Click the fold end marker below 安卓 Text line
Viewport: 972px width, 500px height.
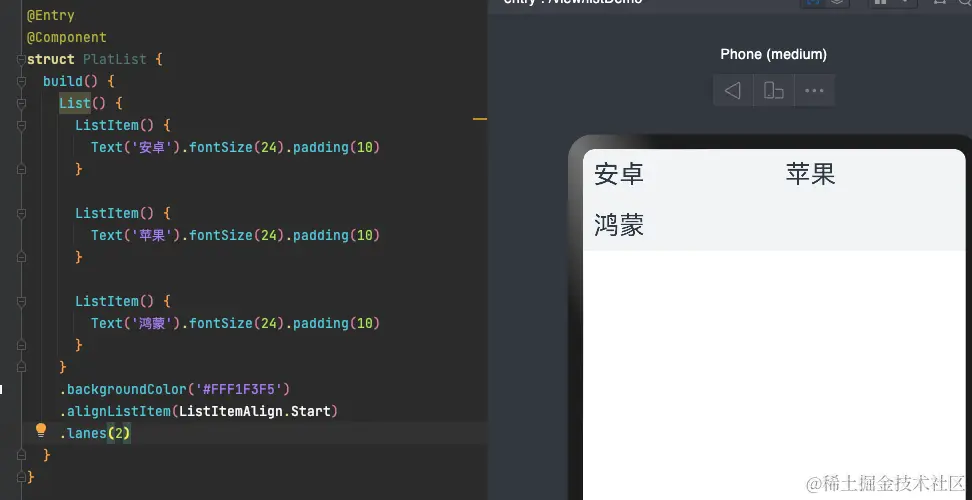click(21, 169)
